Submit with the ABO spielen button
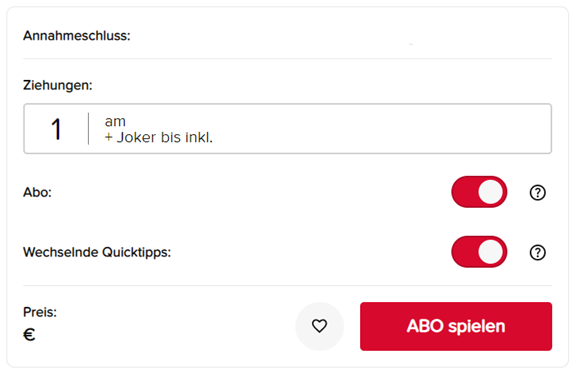The height and width of the screenshot is (374, 577). click(x=456, y=326)
